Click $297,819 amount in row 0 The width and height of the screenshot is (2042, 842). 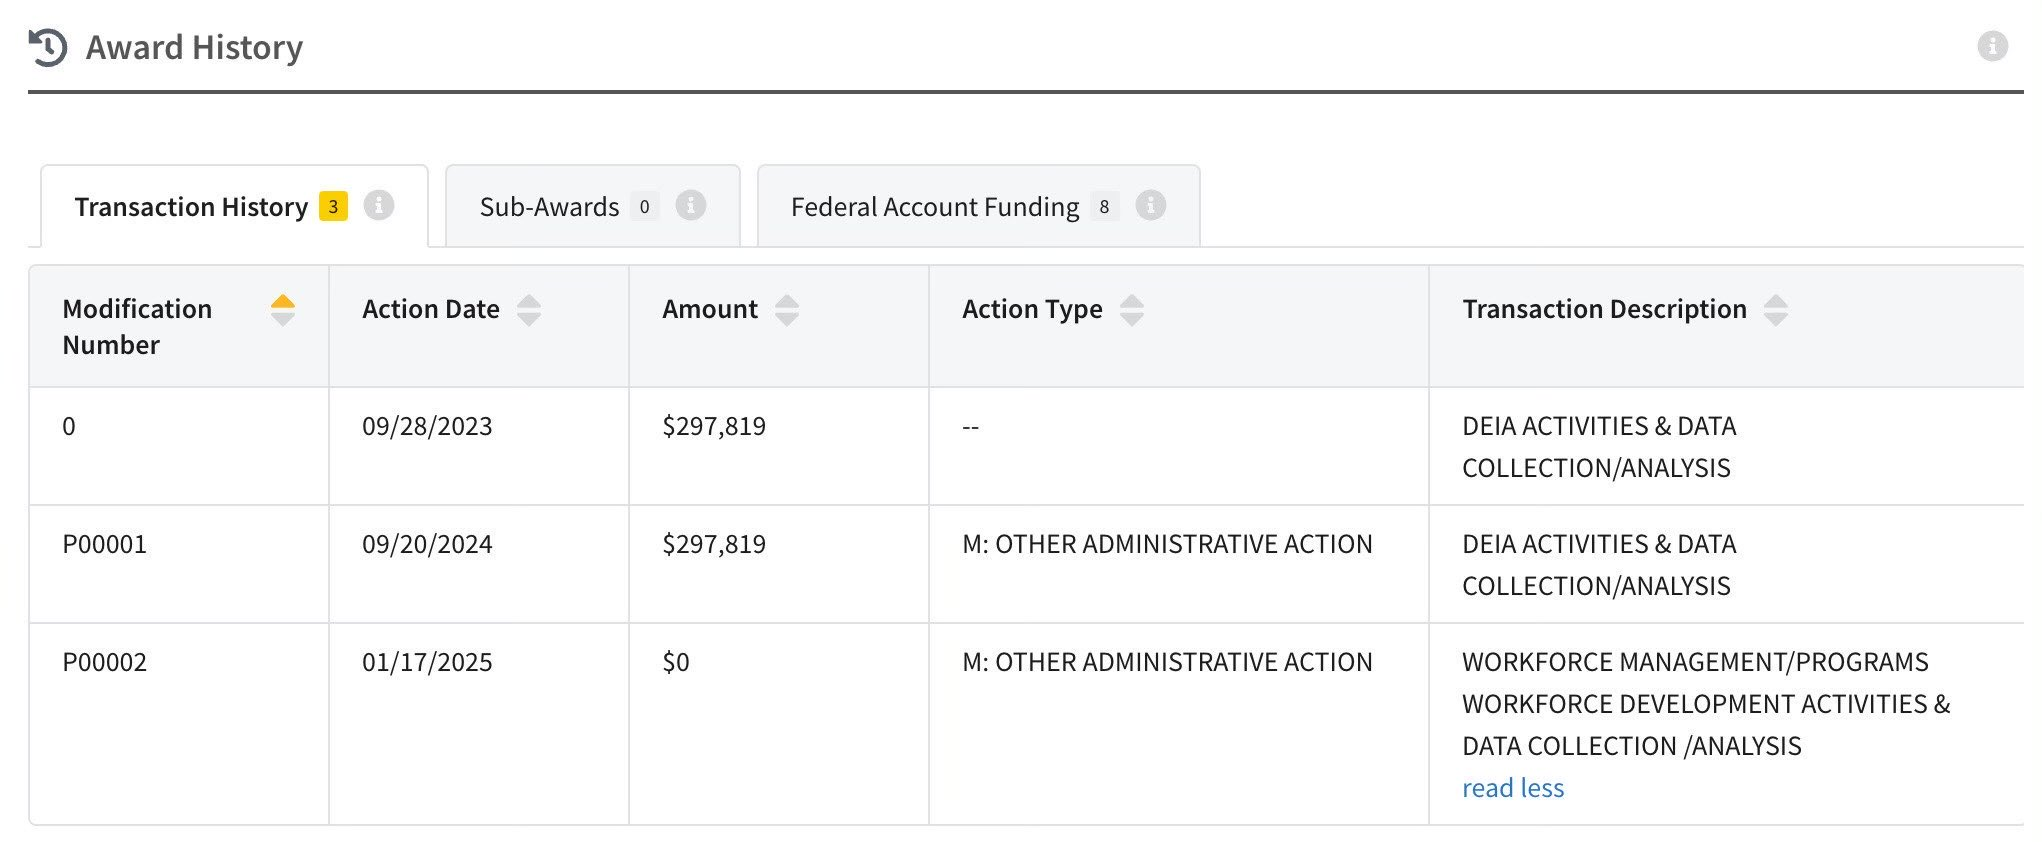[714, 426]
